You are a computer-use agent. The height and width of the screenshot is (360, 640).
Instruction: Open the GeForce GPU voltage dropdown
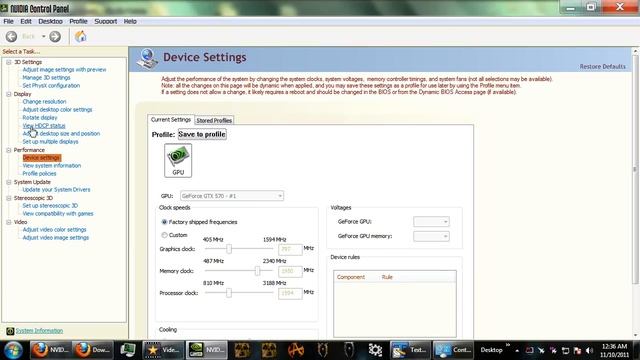click(431, 222)
